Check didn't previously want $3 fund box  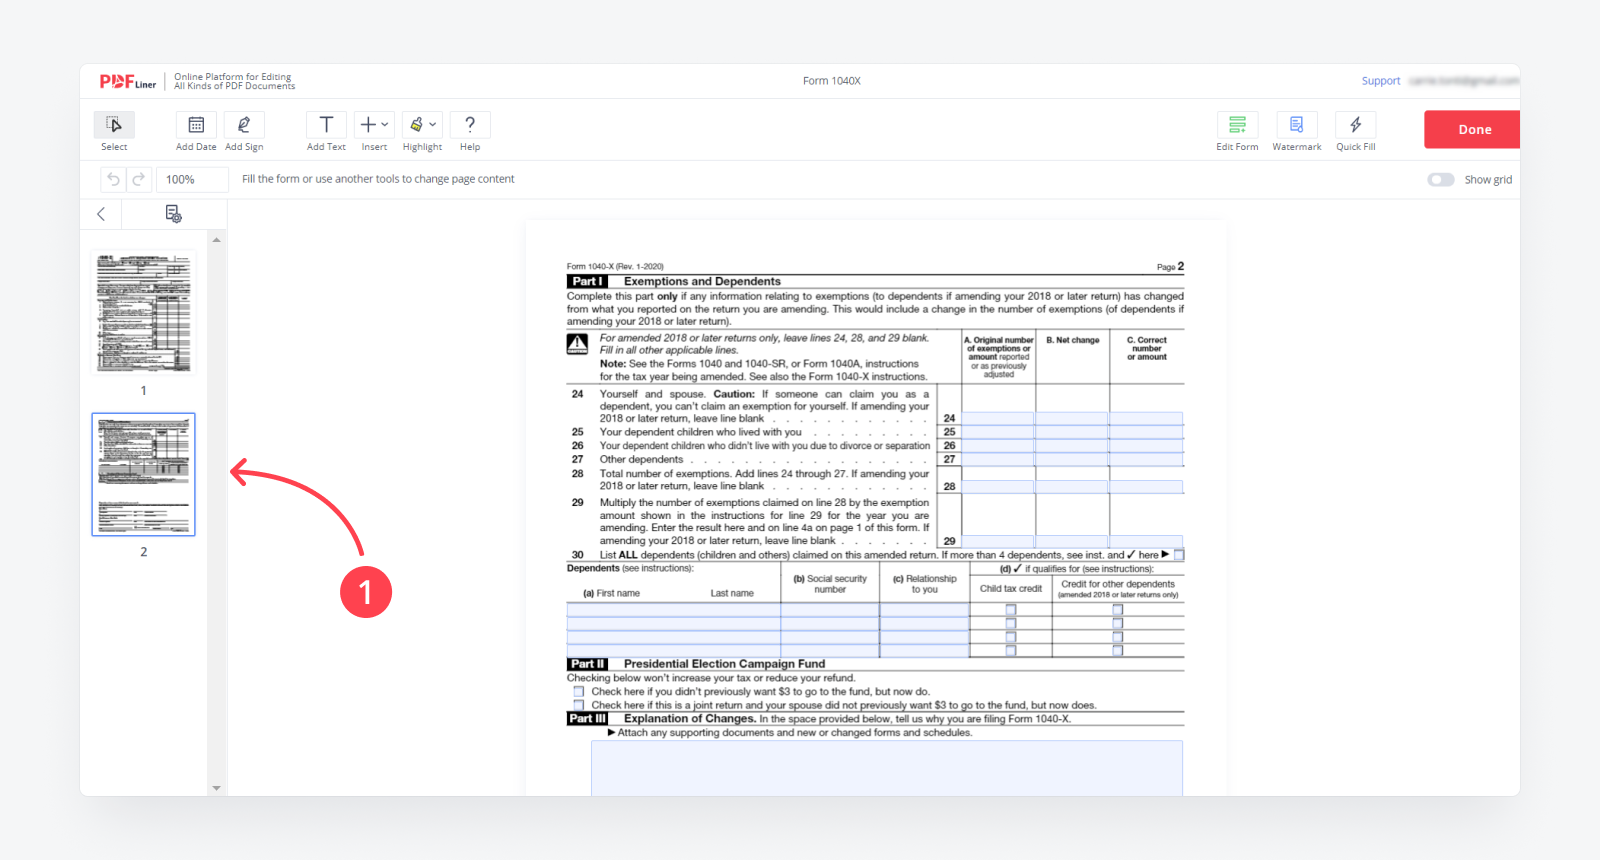tap(578, 691)
